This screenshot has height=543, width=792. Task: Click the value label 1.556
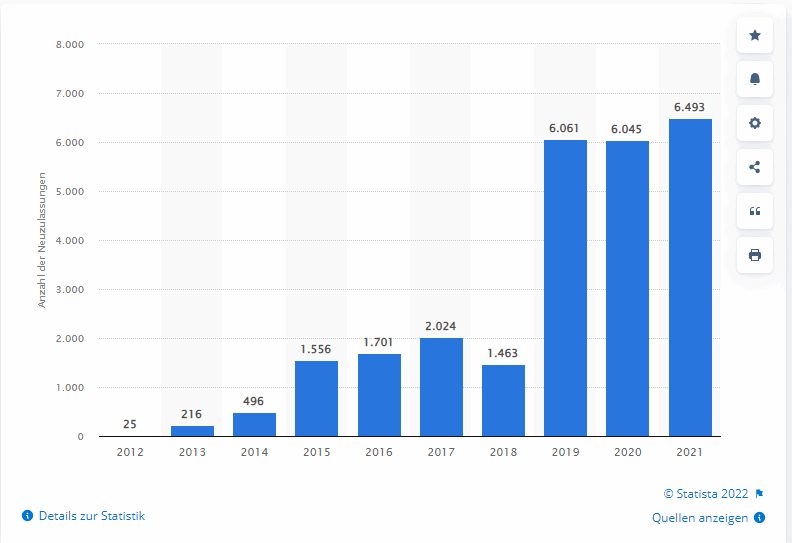click(316, 350)
